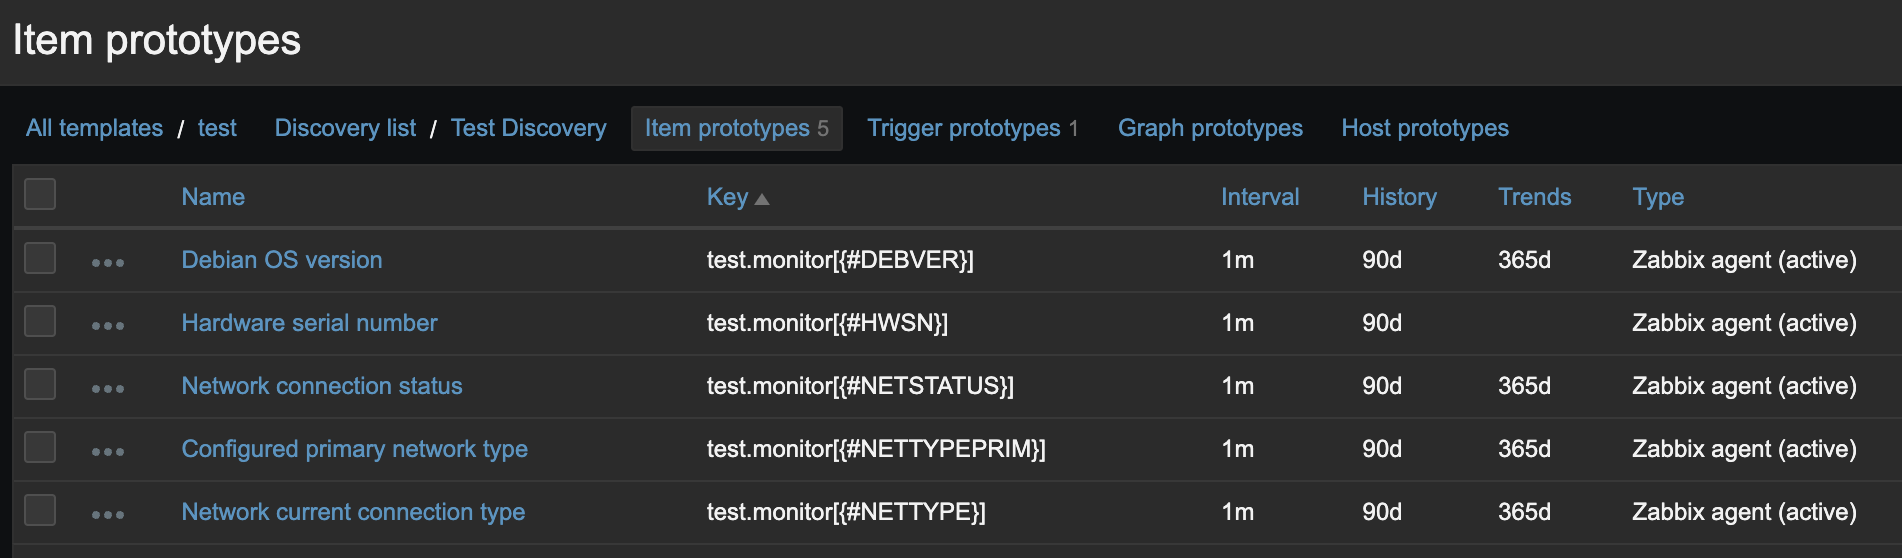Open three-dot menu for Configured primary network type
This screenshot has width=1902, height=558.
pyautogui.click(x=108, y=451)
